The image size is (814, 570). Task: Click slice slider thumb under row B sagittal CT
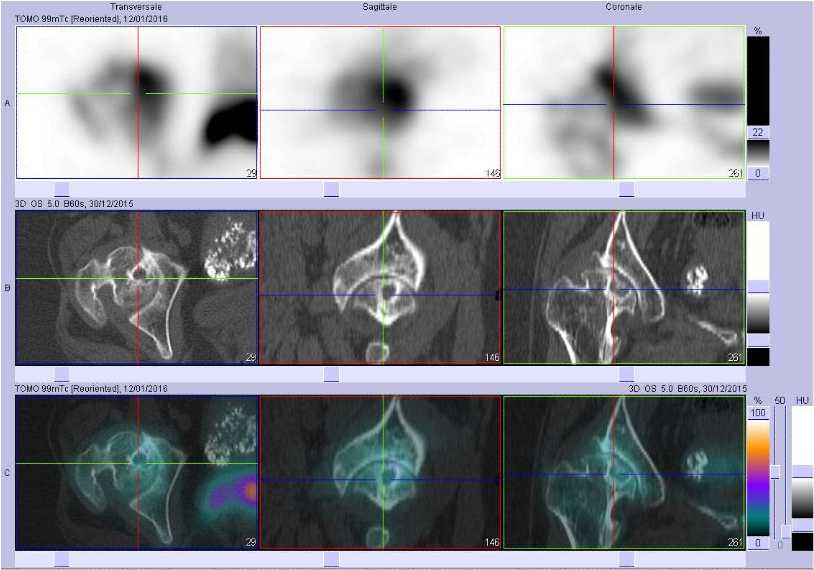click(x=331, y=374)
